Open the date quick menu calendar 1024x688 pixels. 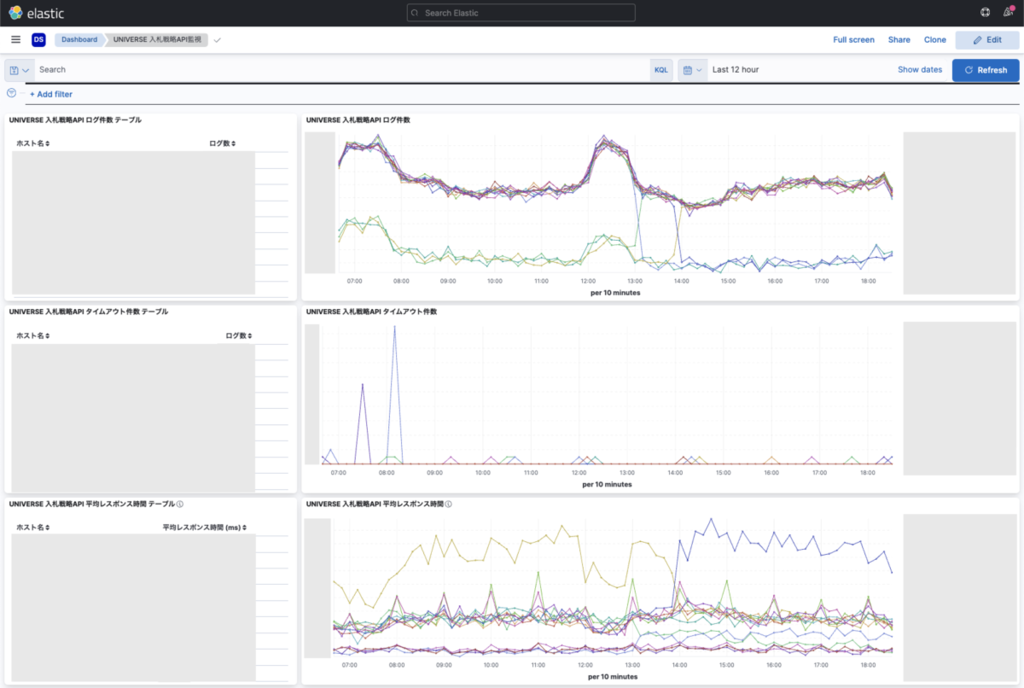pyautogui.click(x=692, y=70)
